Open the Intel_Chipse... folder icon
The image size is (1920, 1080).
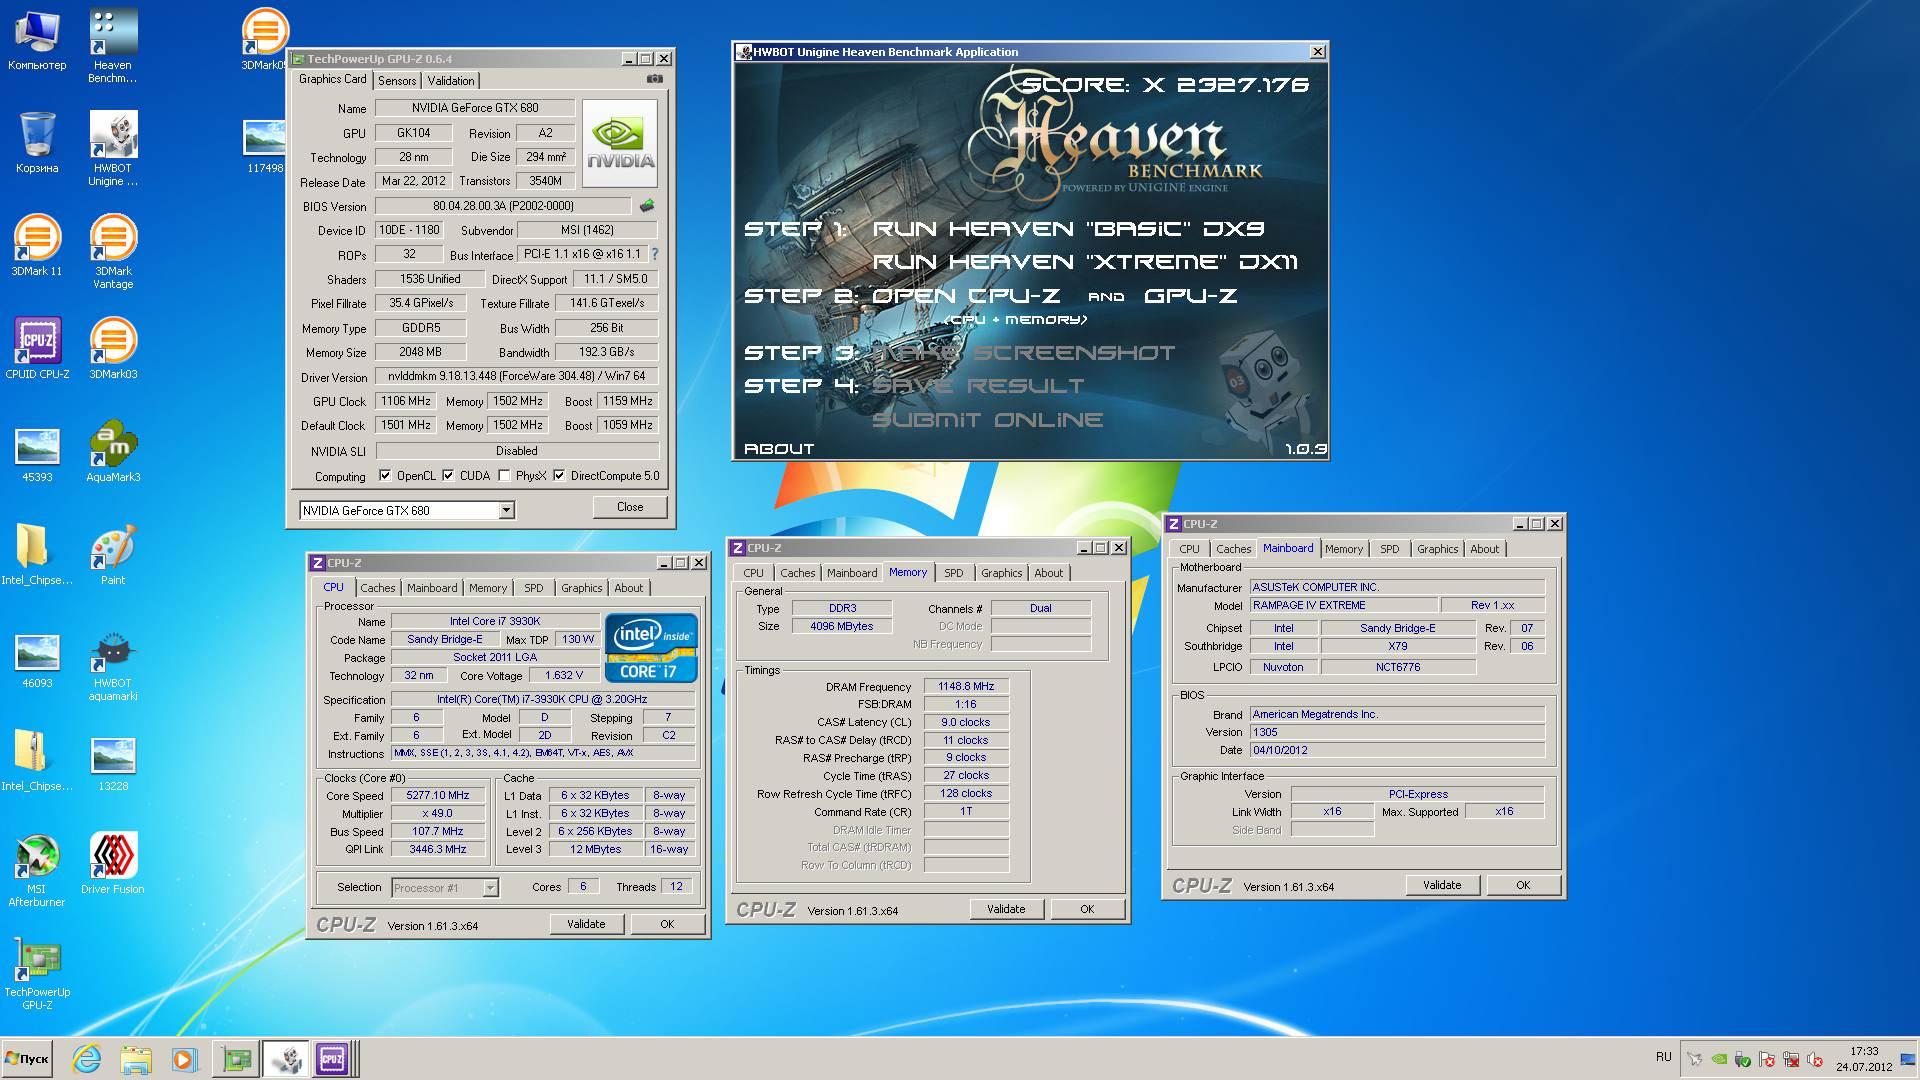point(37,555)
